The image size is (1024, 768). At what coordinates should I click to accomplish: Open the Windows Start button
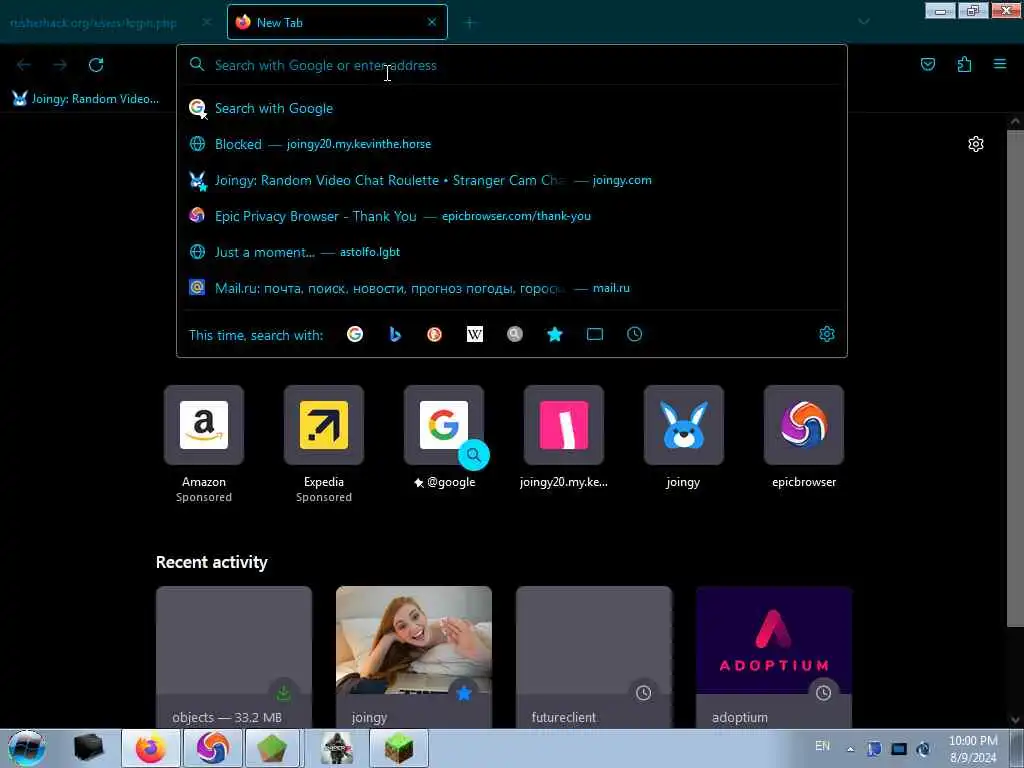point(27,748)
